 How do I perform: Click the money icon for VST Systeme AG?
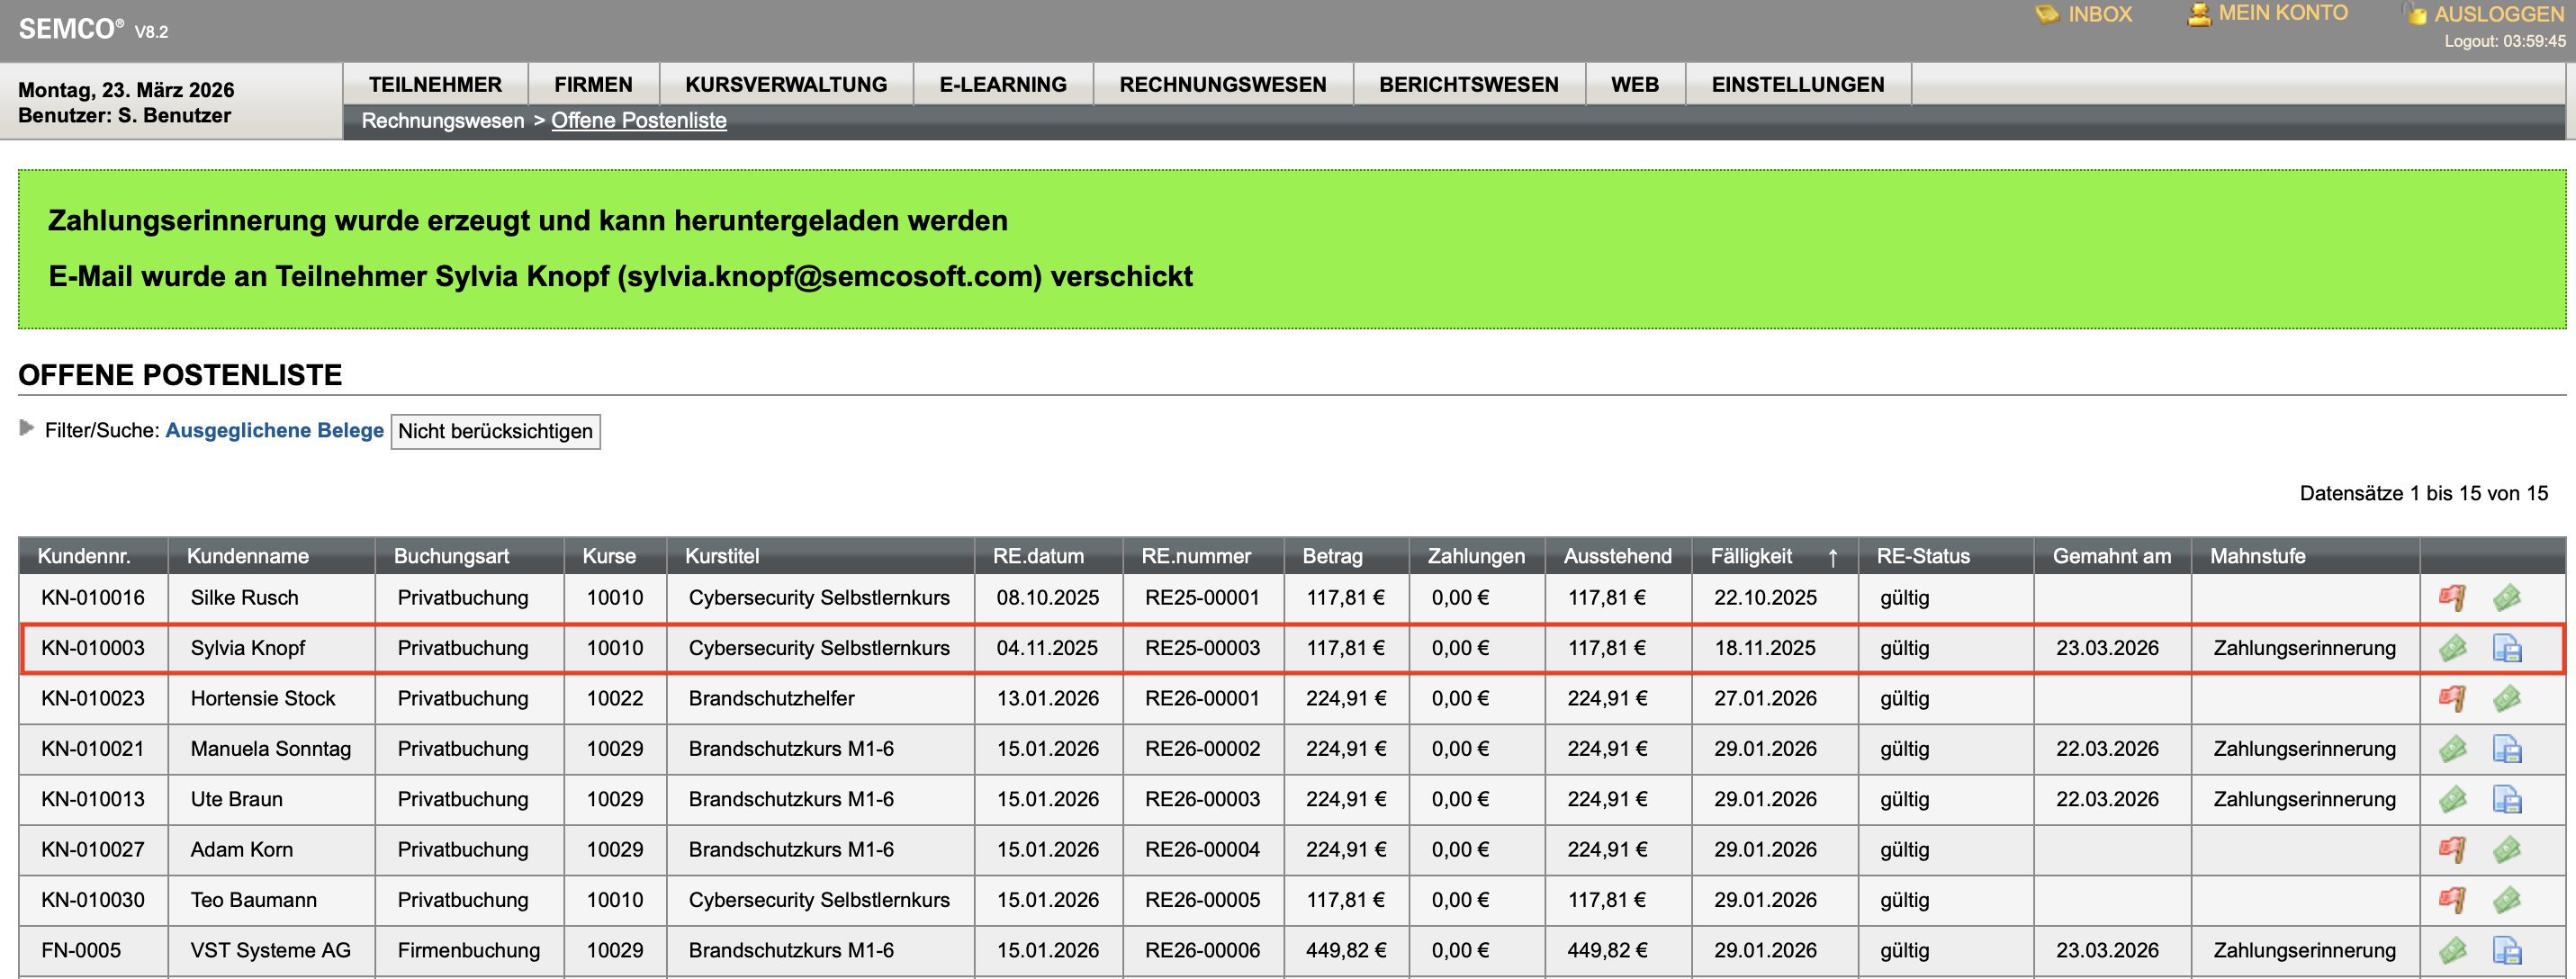2453,950
